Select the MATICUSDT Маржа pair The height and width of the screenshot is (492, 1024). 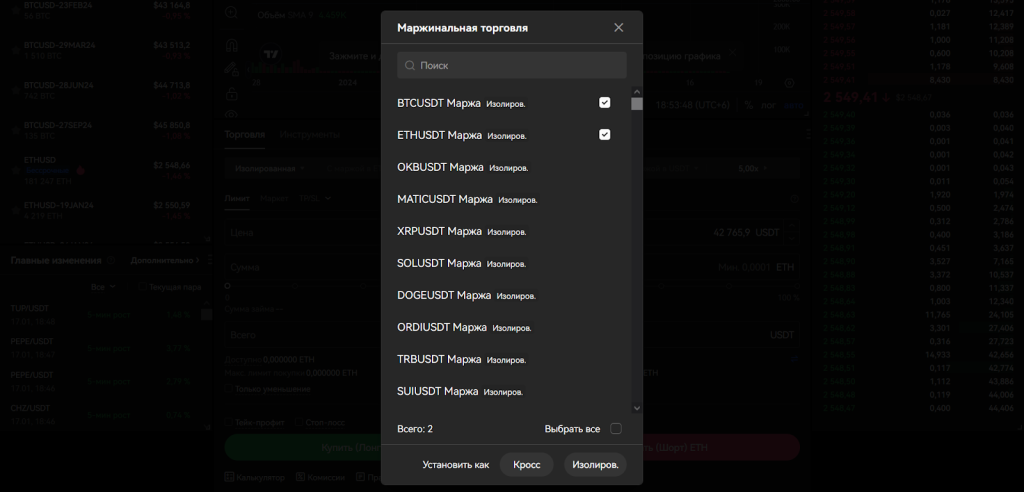[467, 199]
